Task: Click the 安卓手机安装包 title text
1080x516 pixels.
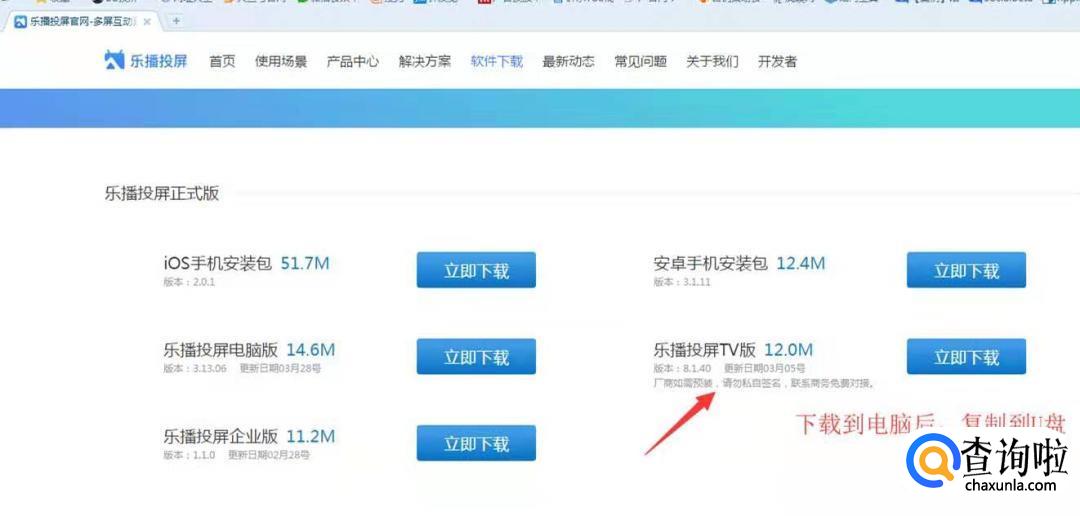Action: [x=710, y=263]
